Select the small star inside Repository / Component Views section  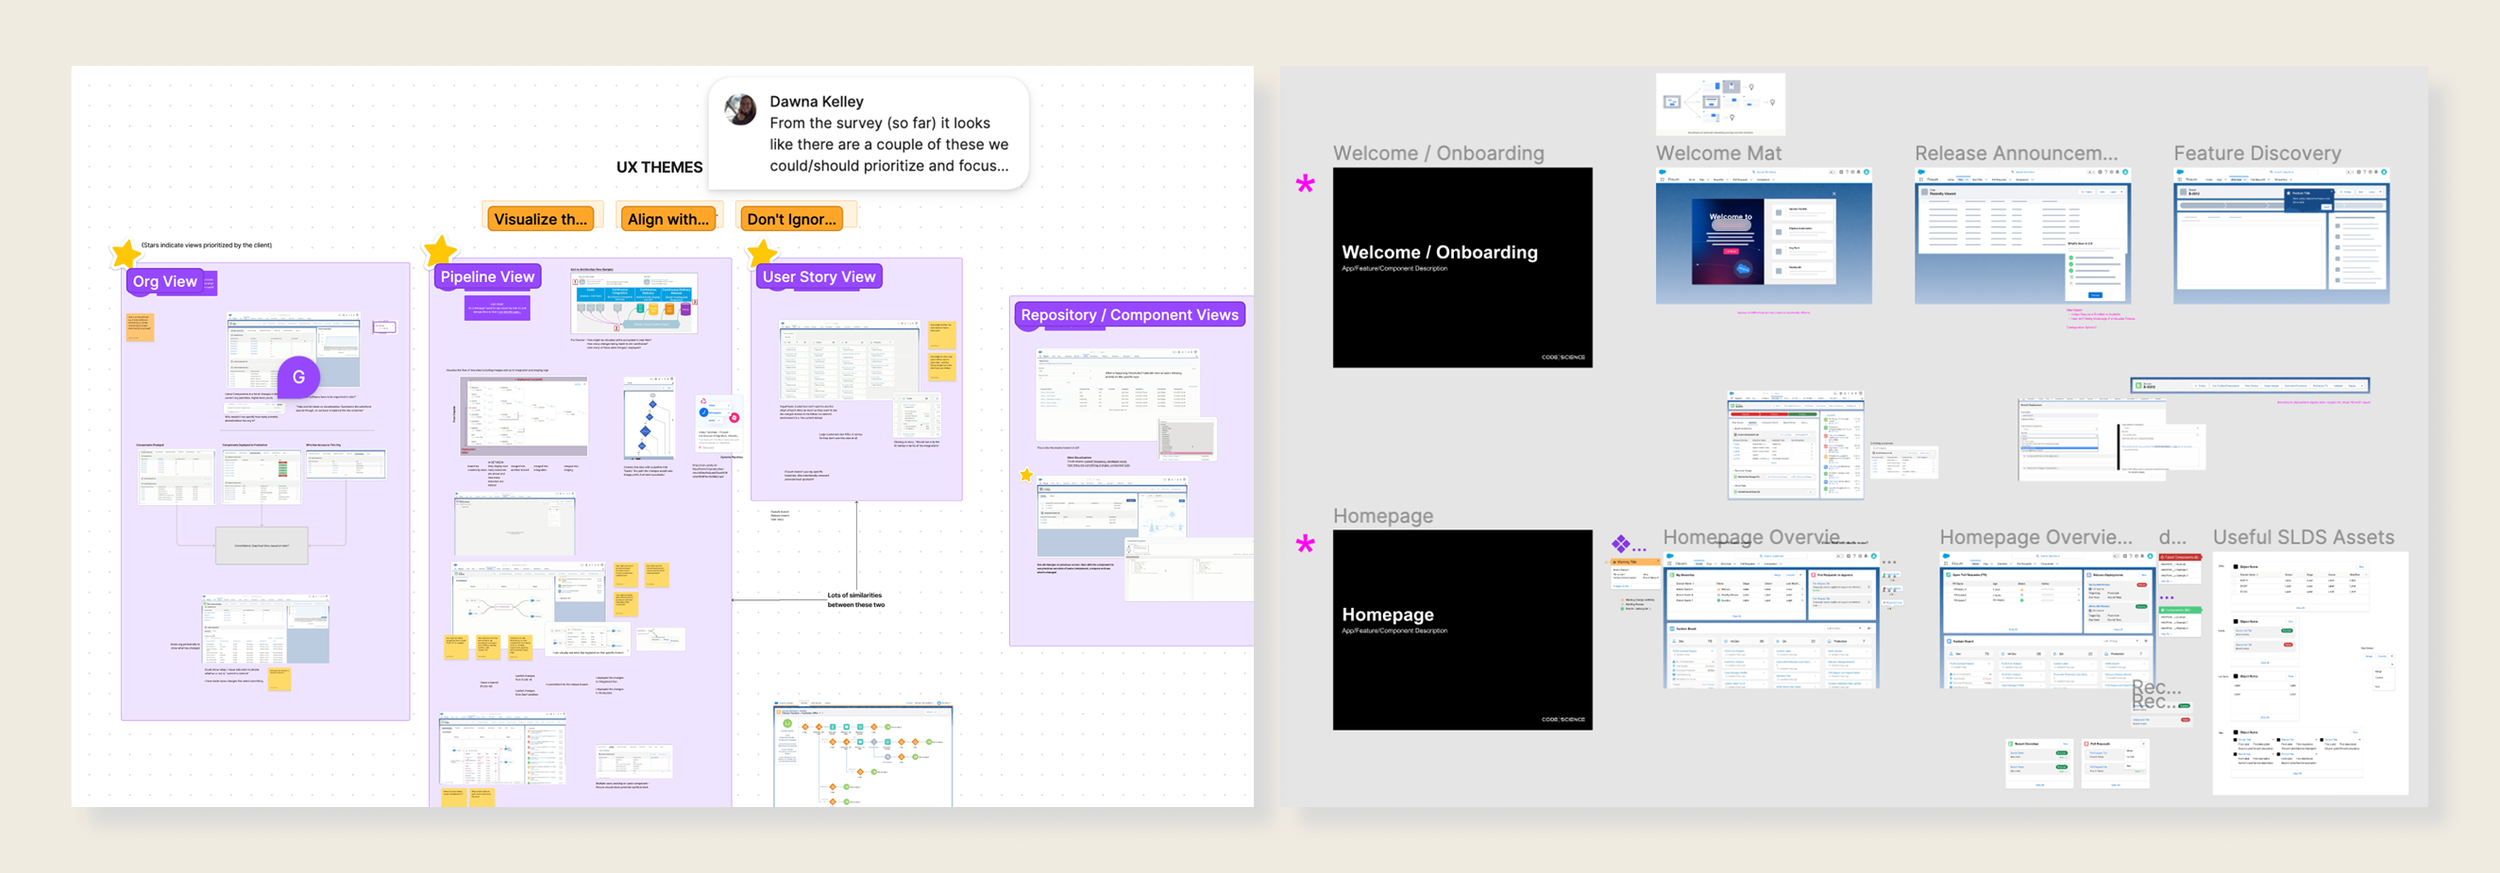[1026, 475]
